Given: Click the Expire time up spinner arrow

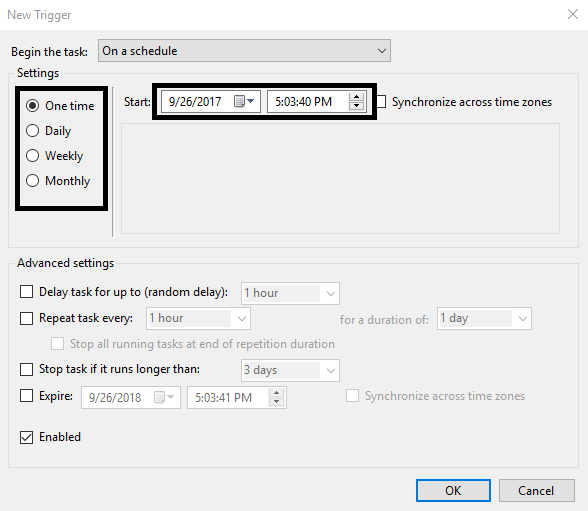Looking at the screenshot, I should 276,393.
